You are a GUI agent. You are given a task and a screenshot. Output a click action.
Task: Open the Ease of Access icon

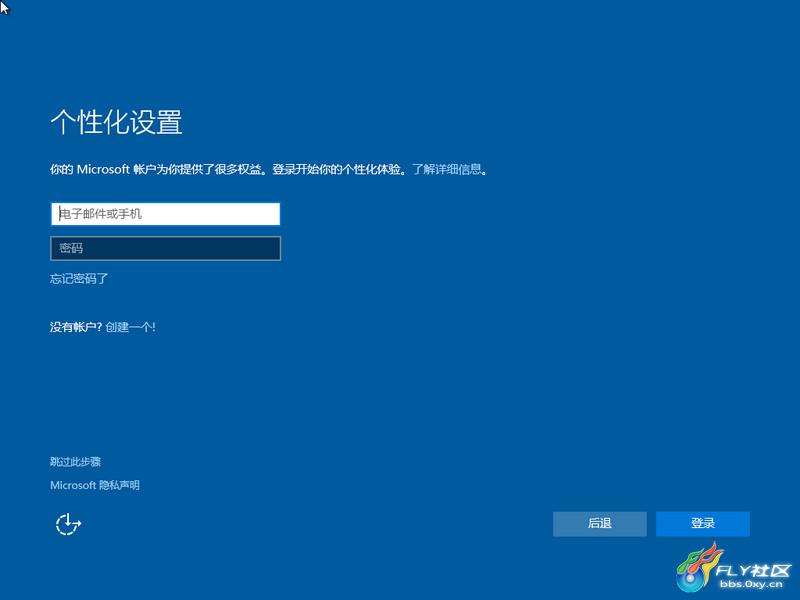[68, 524]
